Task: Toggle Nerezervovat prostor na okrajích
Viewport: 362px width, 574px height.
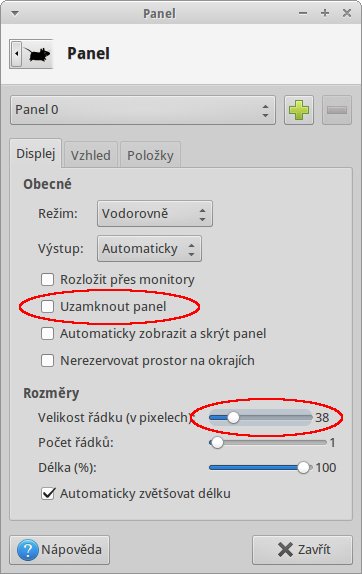Action: click(x=48, y=361)
